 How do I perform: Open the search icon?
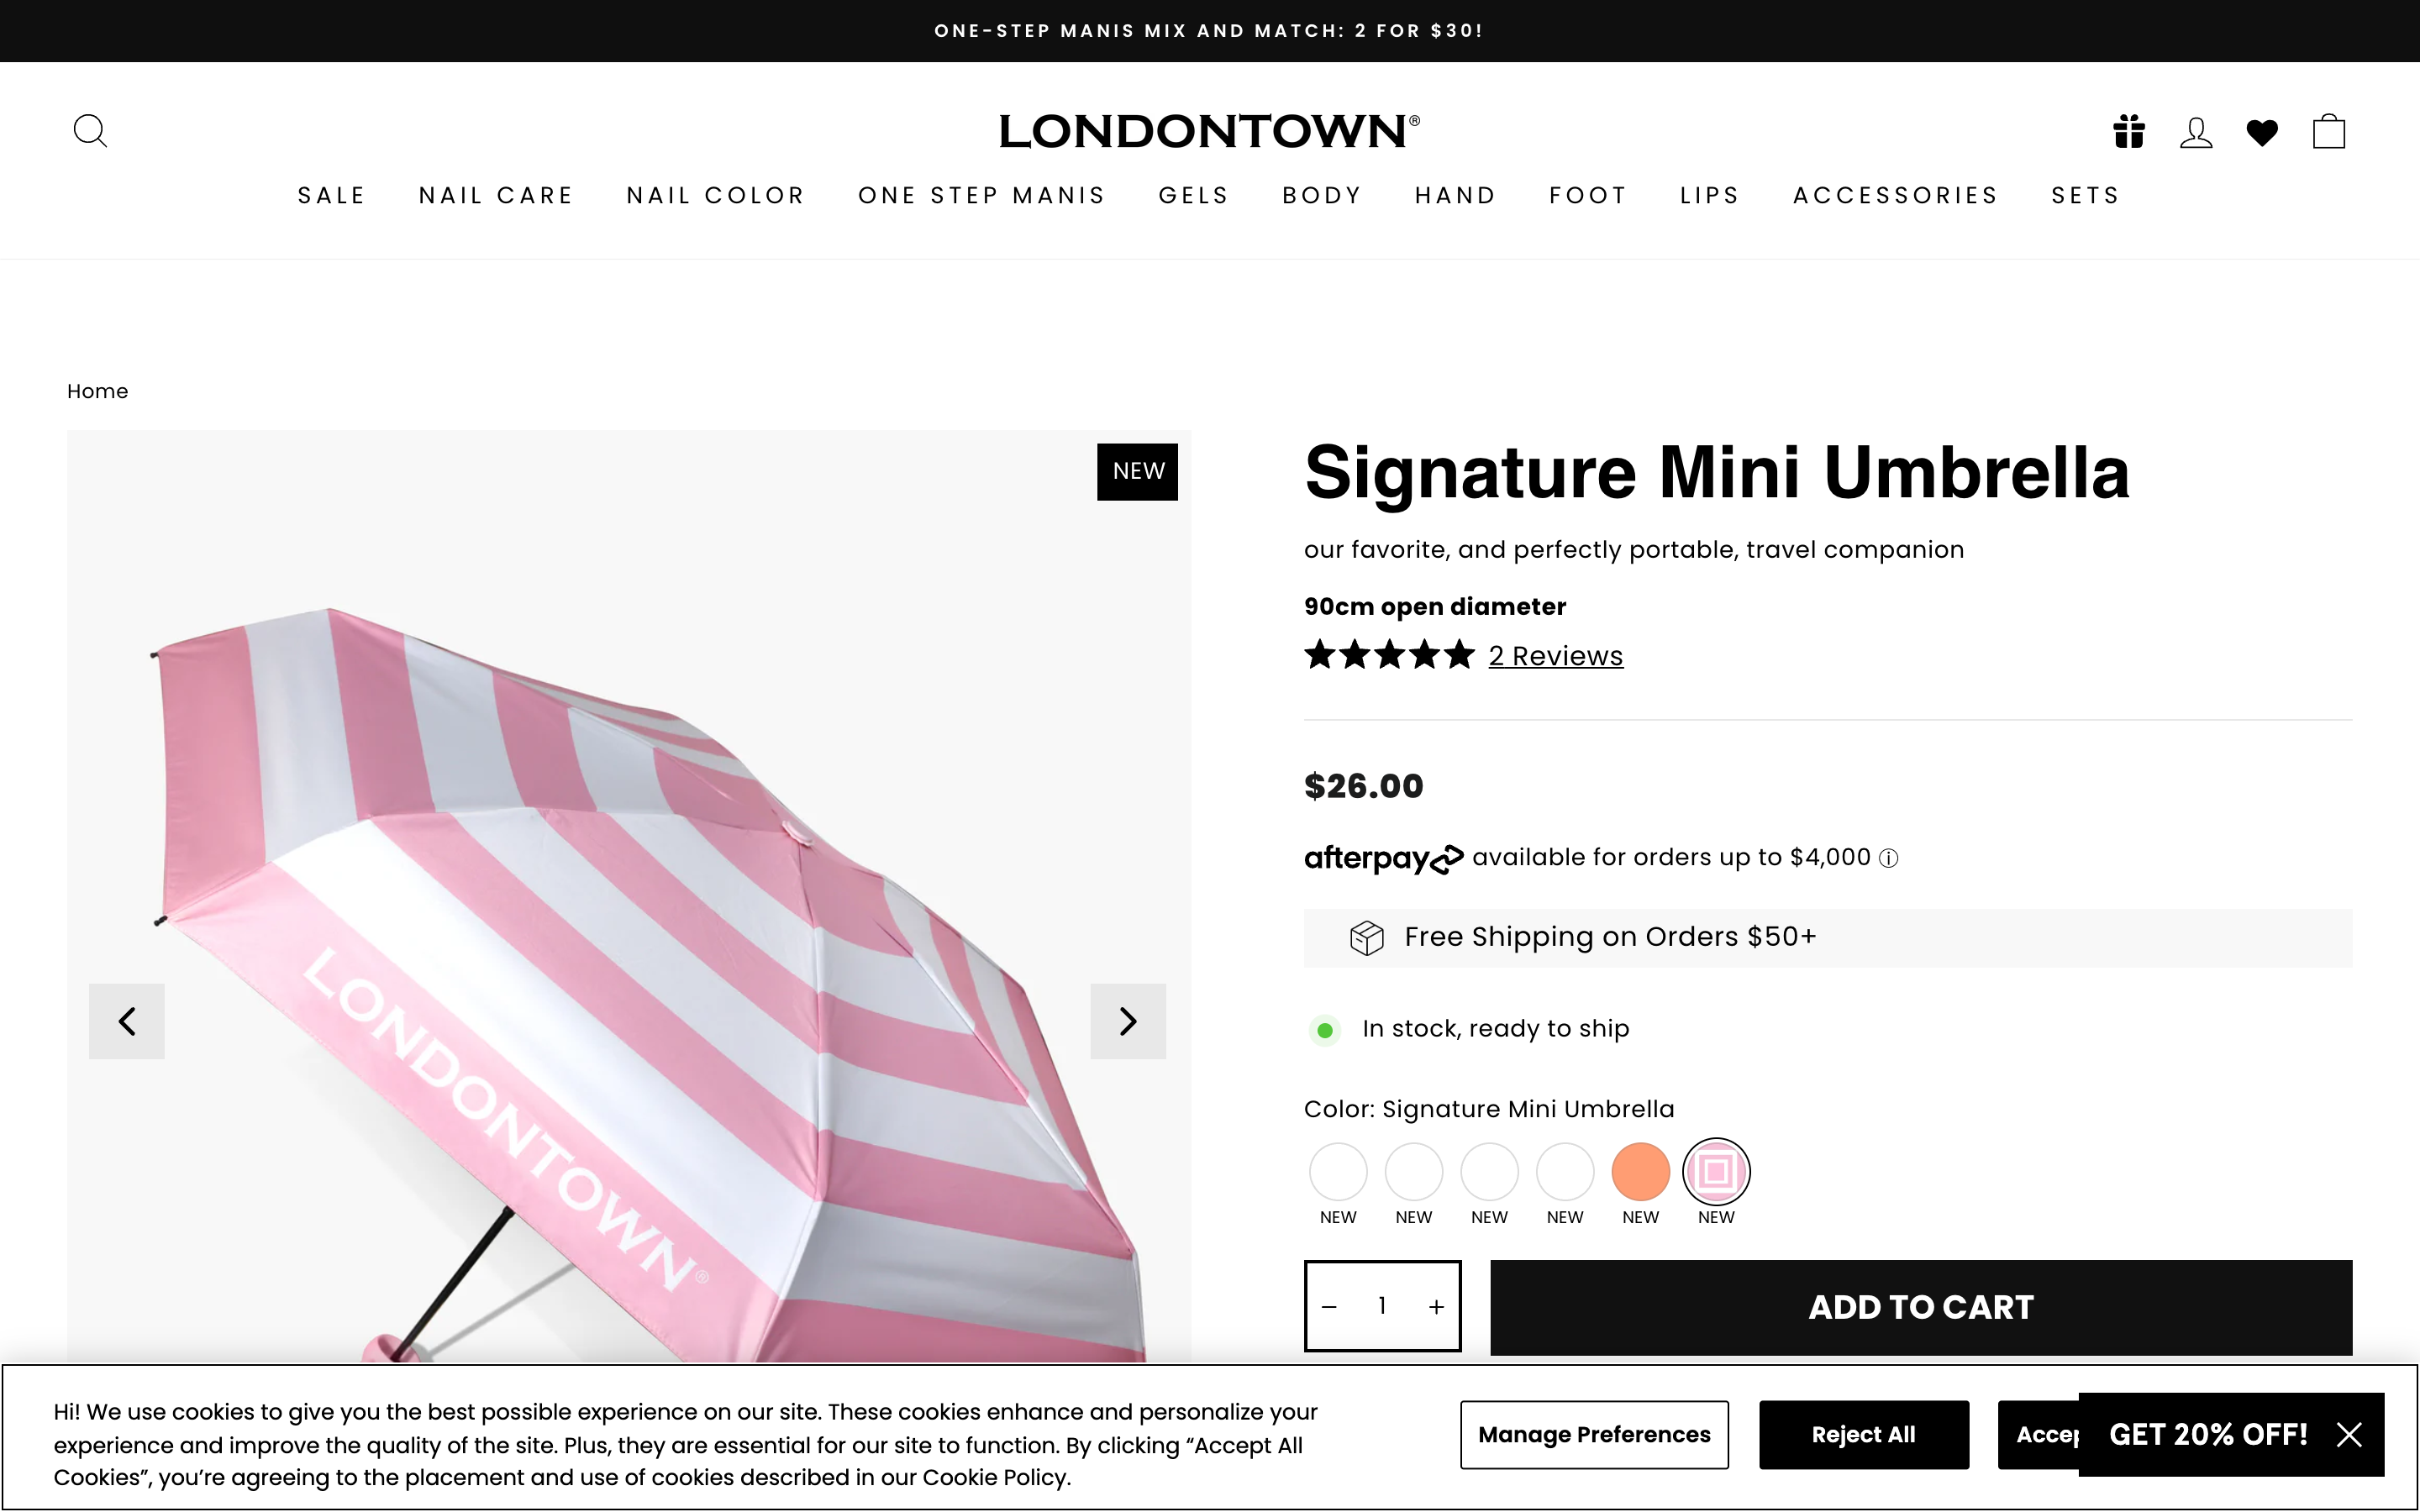coord(90,130)
